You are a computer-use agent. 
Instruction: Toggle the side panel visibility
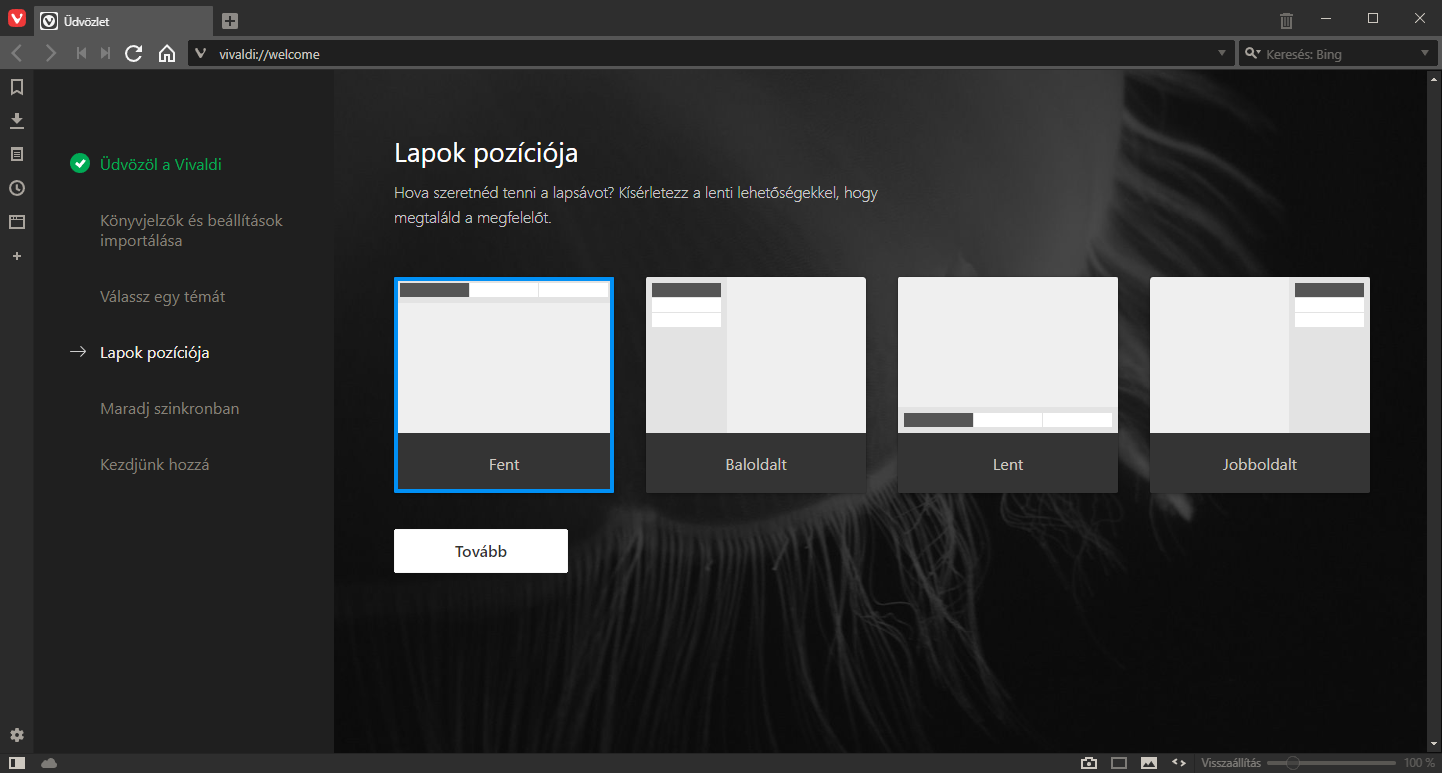coord(16,763)
